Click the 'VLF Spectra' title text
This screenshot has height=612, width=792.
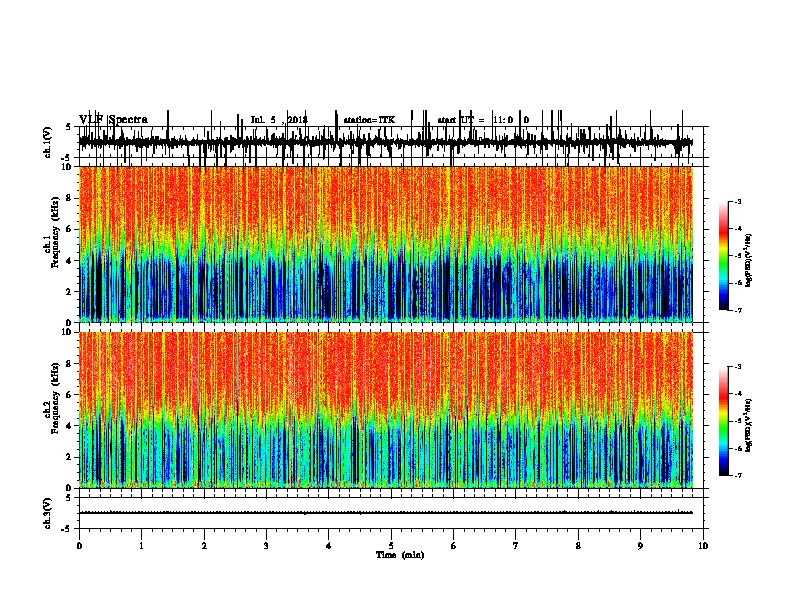point(114,120)
